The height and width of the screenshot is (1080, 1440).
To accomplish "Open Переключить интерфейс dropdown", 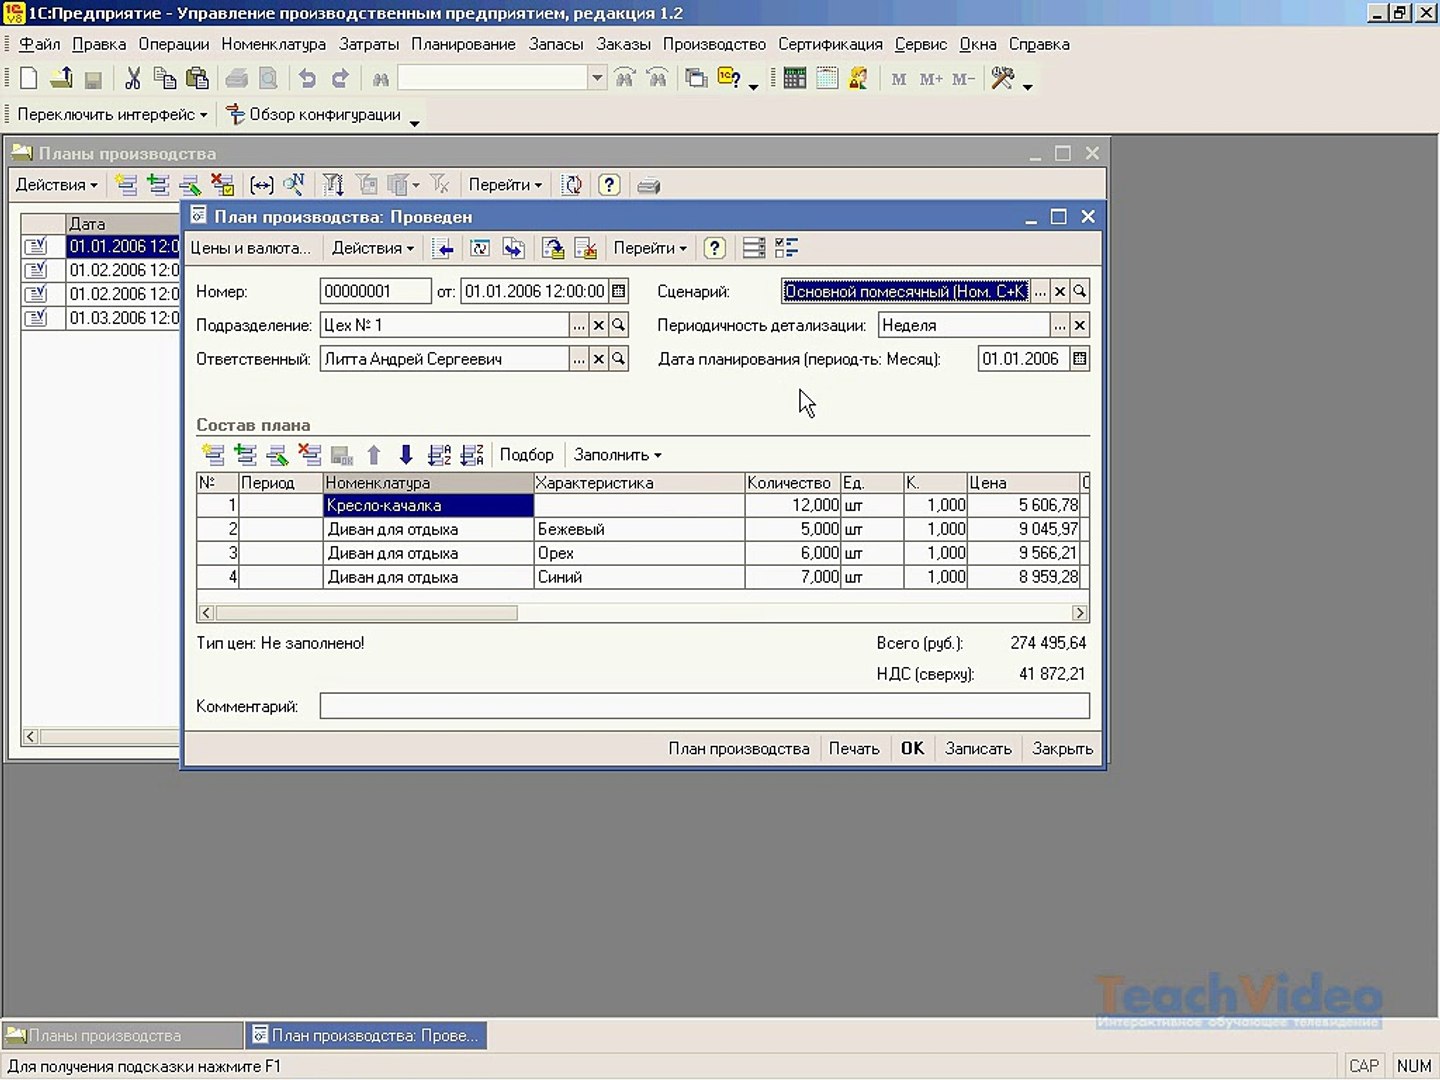I will point(112,115).
